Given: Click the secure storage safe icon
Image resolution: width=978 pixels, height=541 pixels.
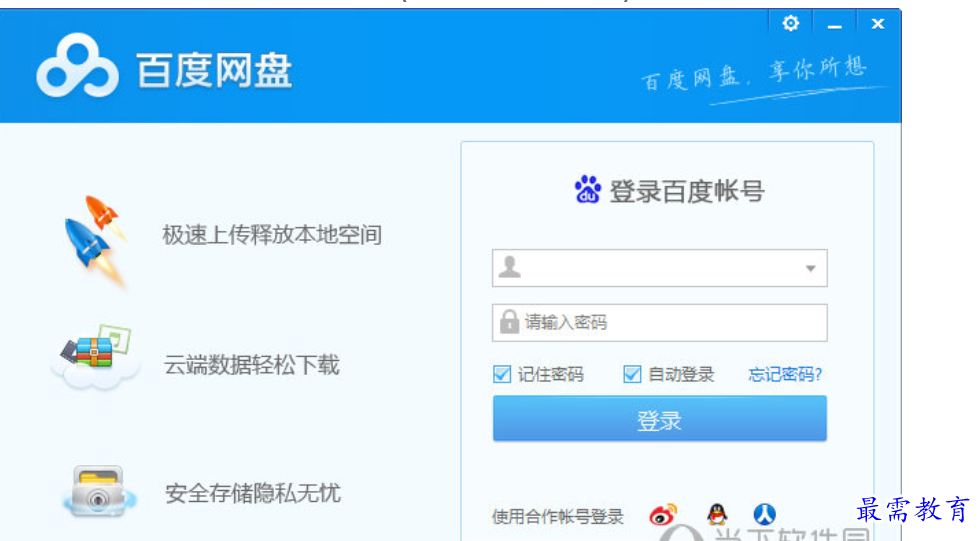Looking at the screenshot, I should [x=99, y=491].
